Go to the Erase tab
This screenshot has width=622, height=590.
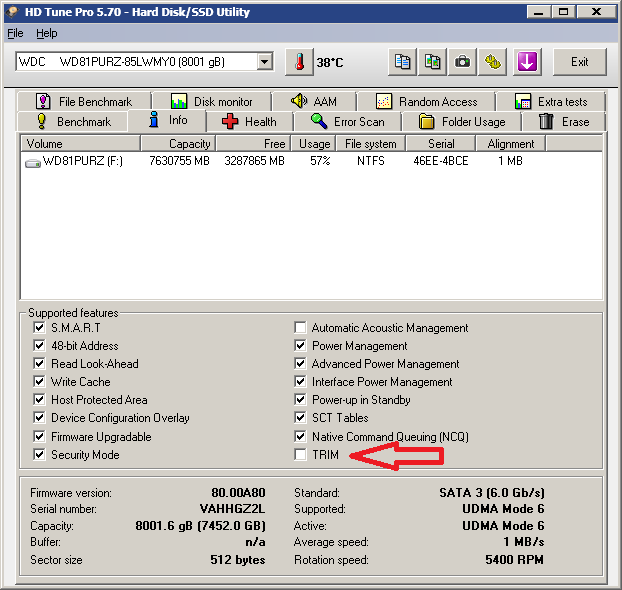coord(564,121)
